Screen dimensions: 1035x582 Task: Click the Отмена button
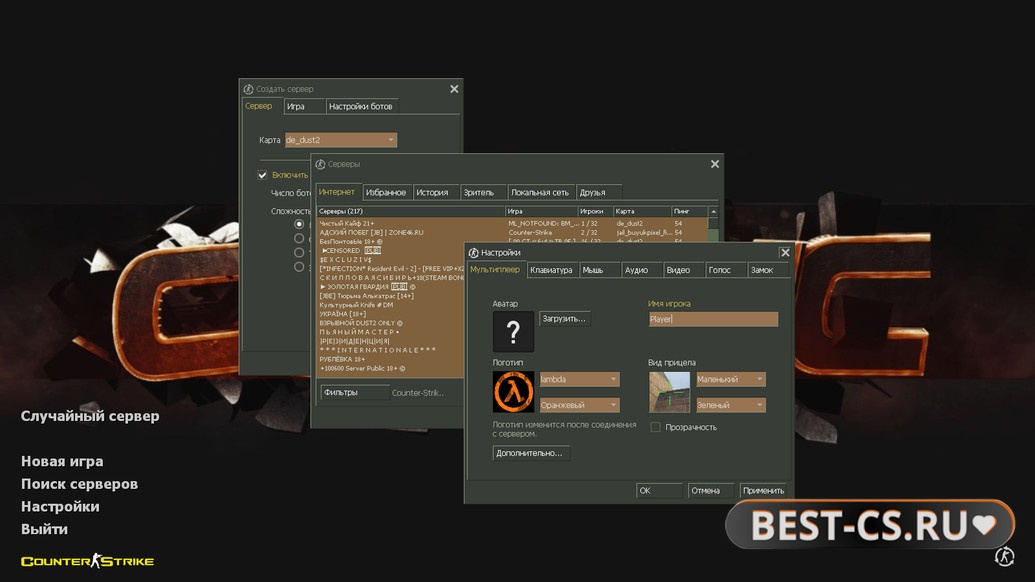[x=710, y=490]
